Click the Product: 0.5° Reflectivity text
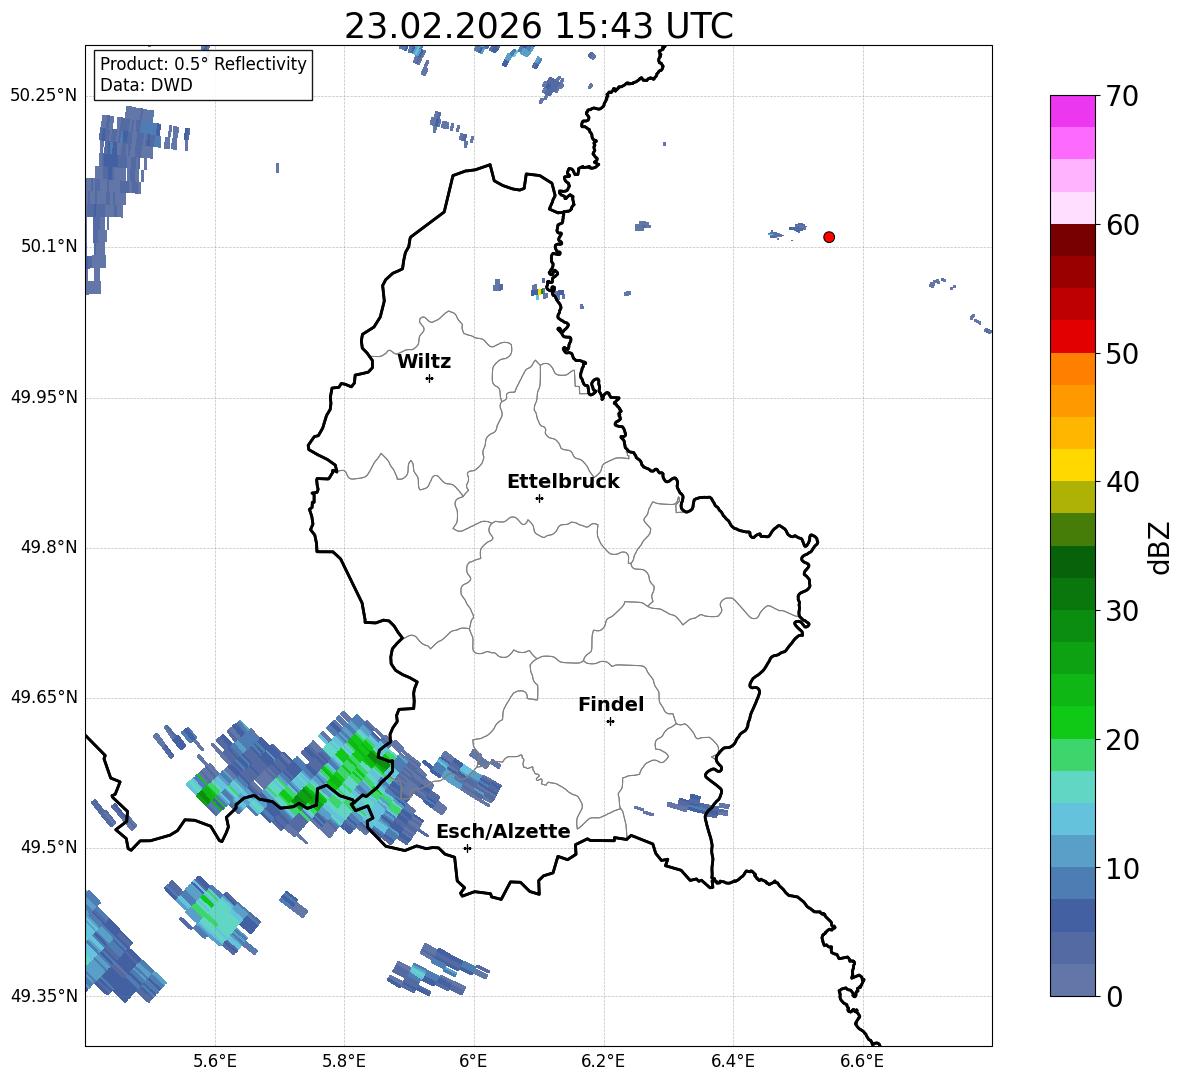Viewport: 1184px width, 1081px height. point(203,63)
